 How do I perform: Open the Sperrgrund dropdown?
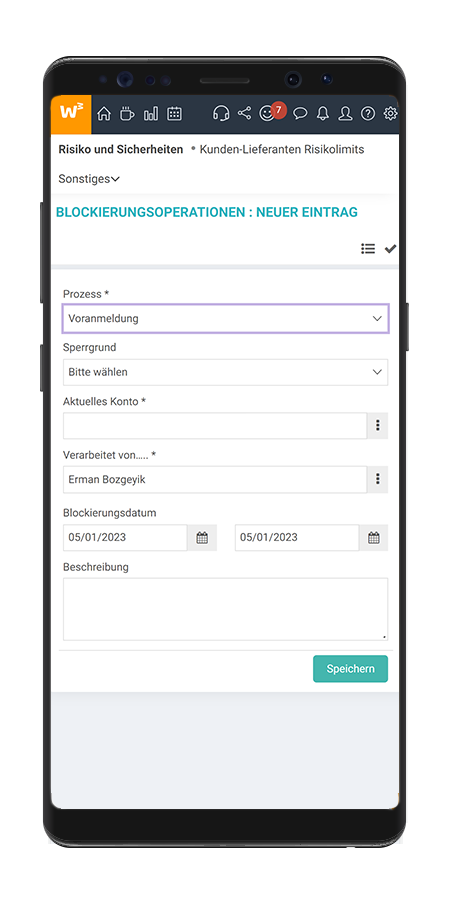pos(225,372)
